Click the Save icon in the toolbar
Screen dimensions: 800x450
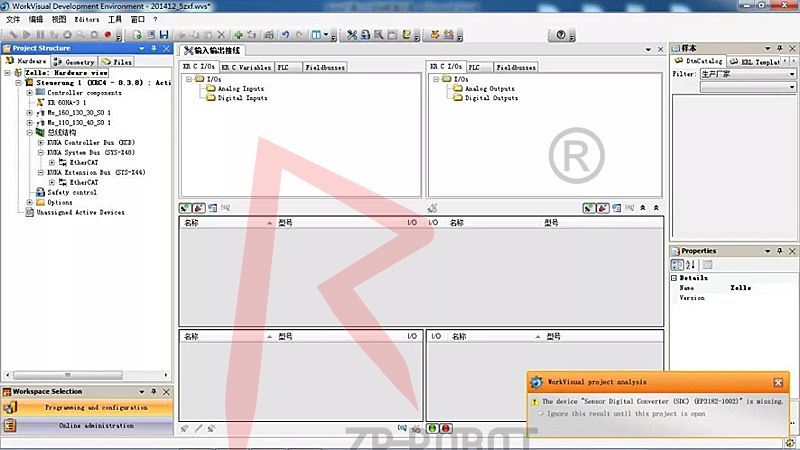pos(163,35)
